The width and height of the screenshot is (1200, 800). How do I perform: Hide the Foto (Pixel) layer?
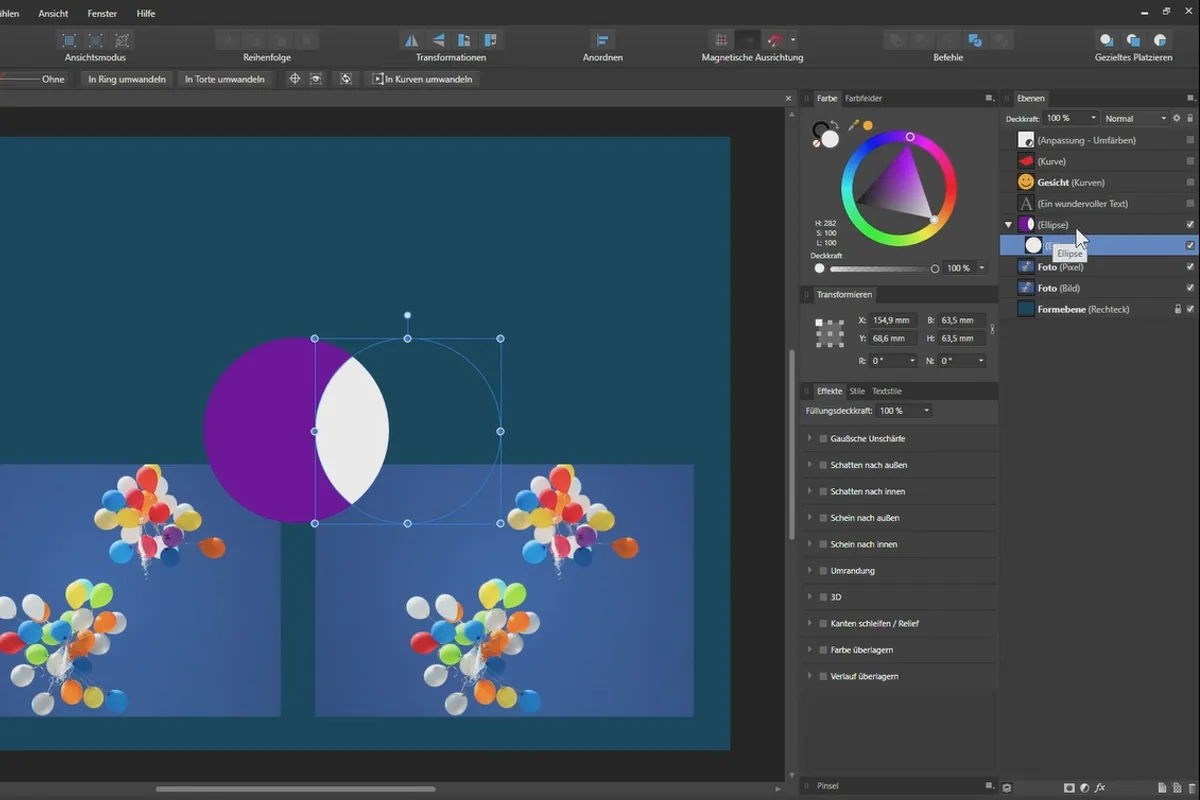tap(1190, 267)
